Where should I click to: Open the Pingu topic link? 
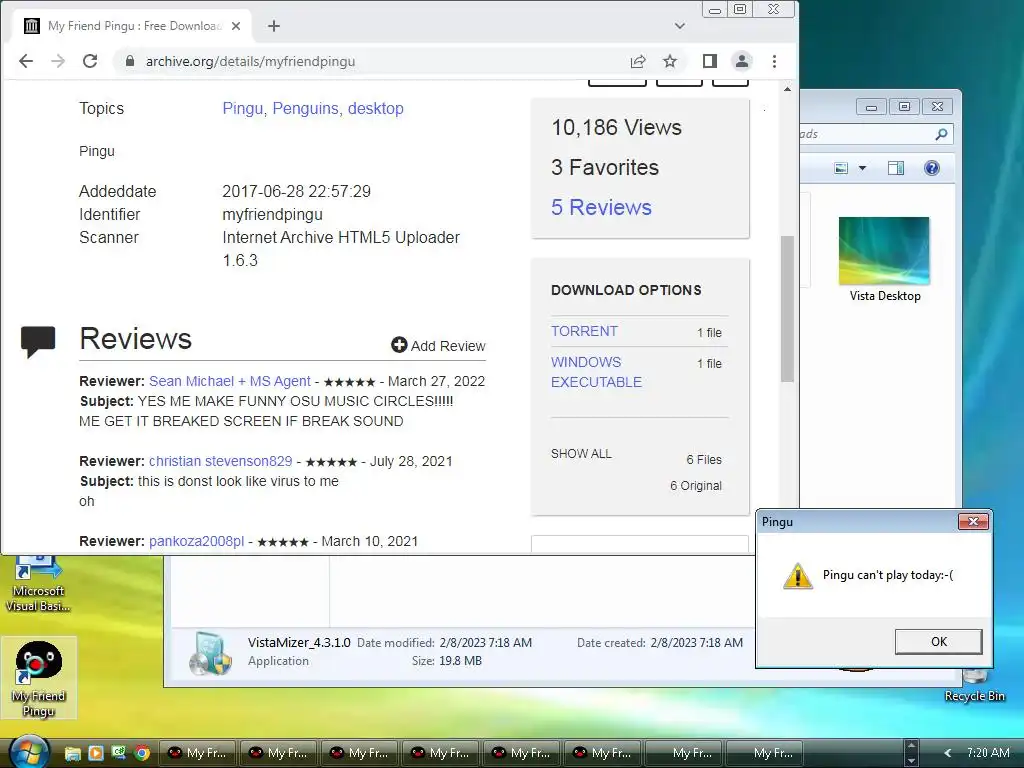pyautogui.click(x=242, y=108)
